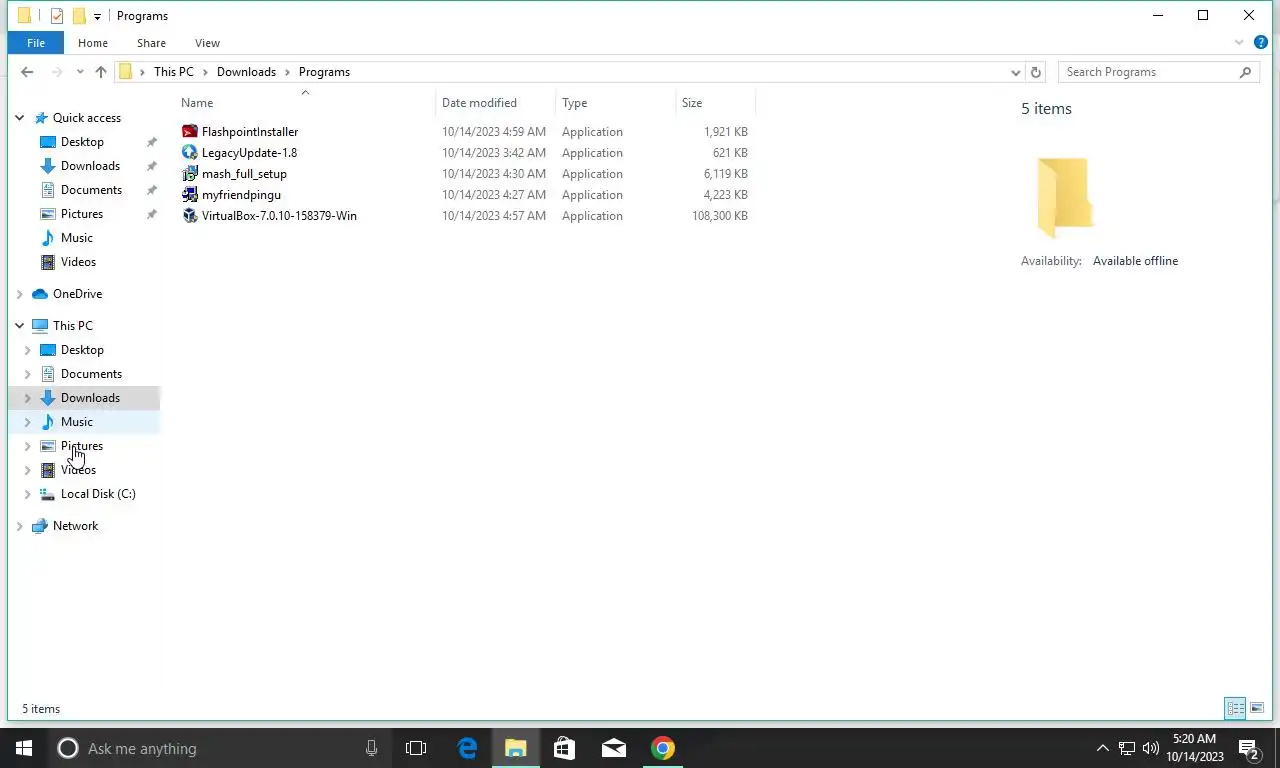Click the search magnifier icon

coord(1245,72)
